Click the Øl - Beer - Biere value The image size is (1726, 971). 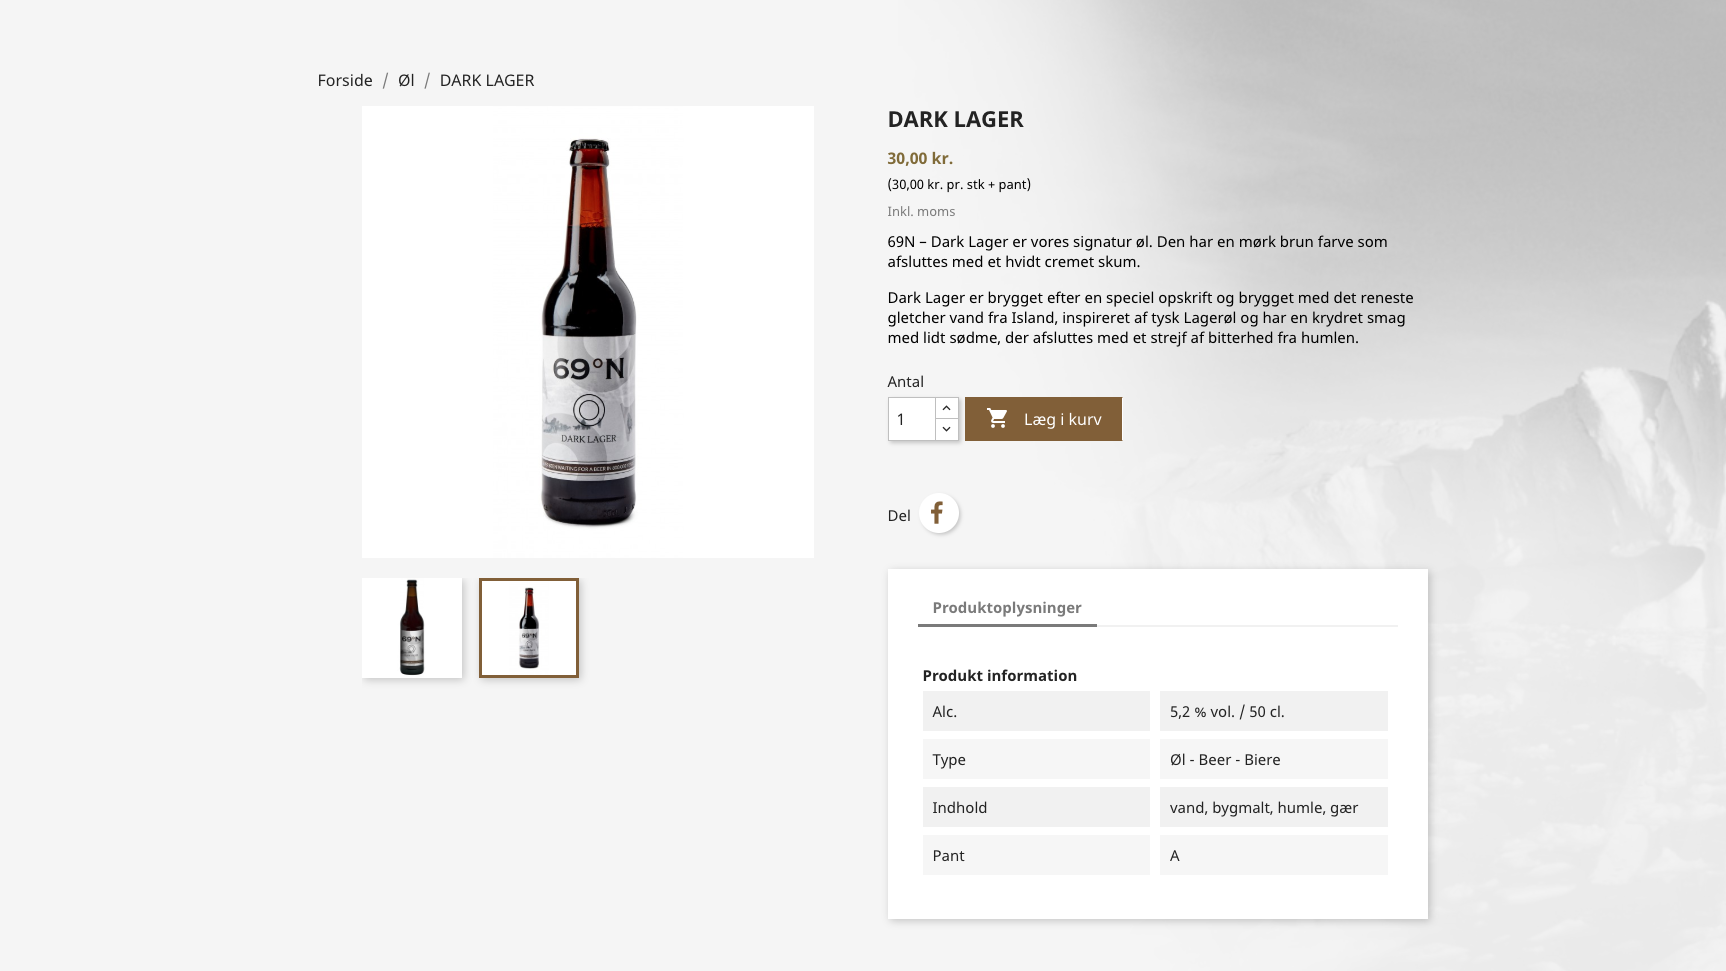[1225, 760]
